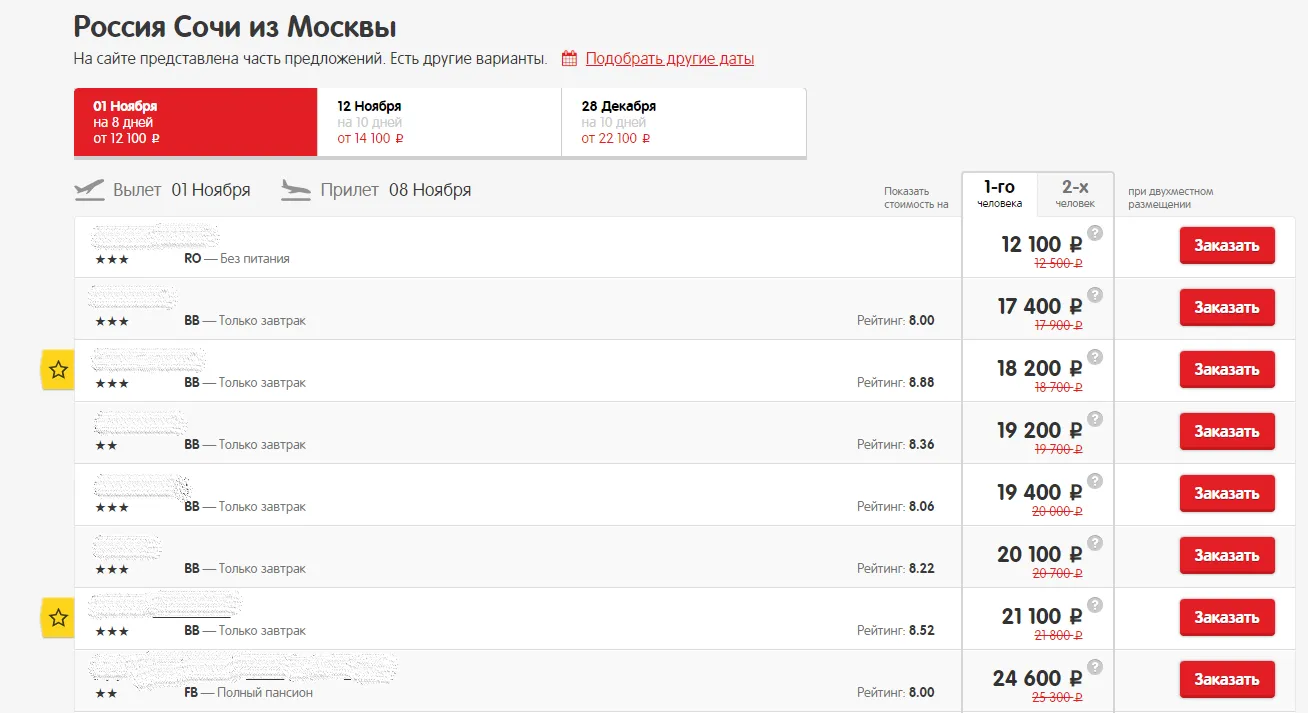Click the yellow star badge on 8.52-rated hotel
The width and height of the screenshot is (1308, 713).
pos(58,618)
